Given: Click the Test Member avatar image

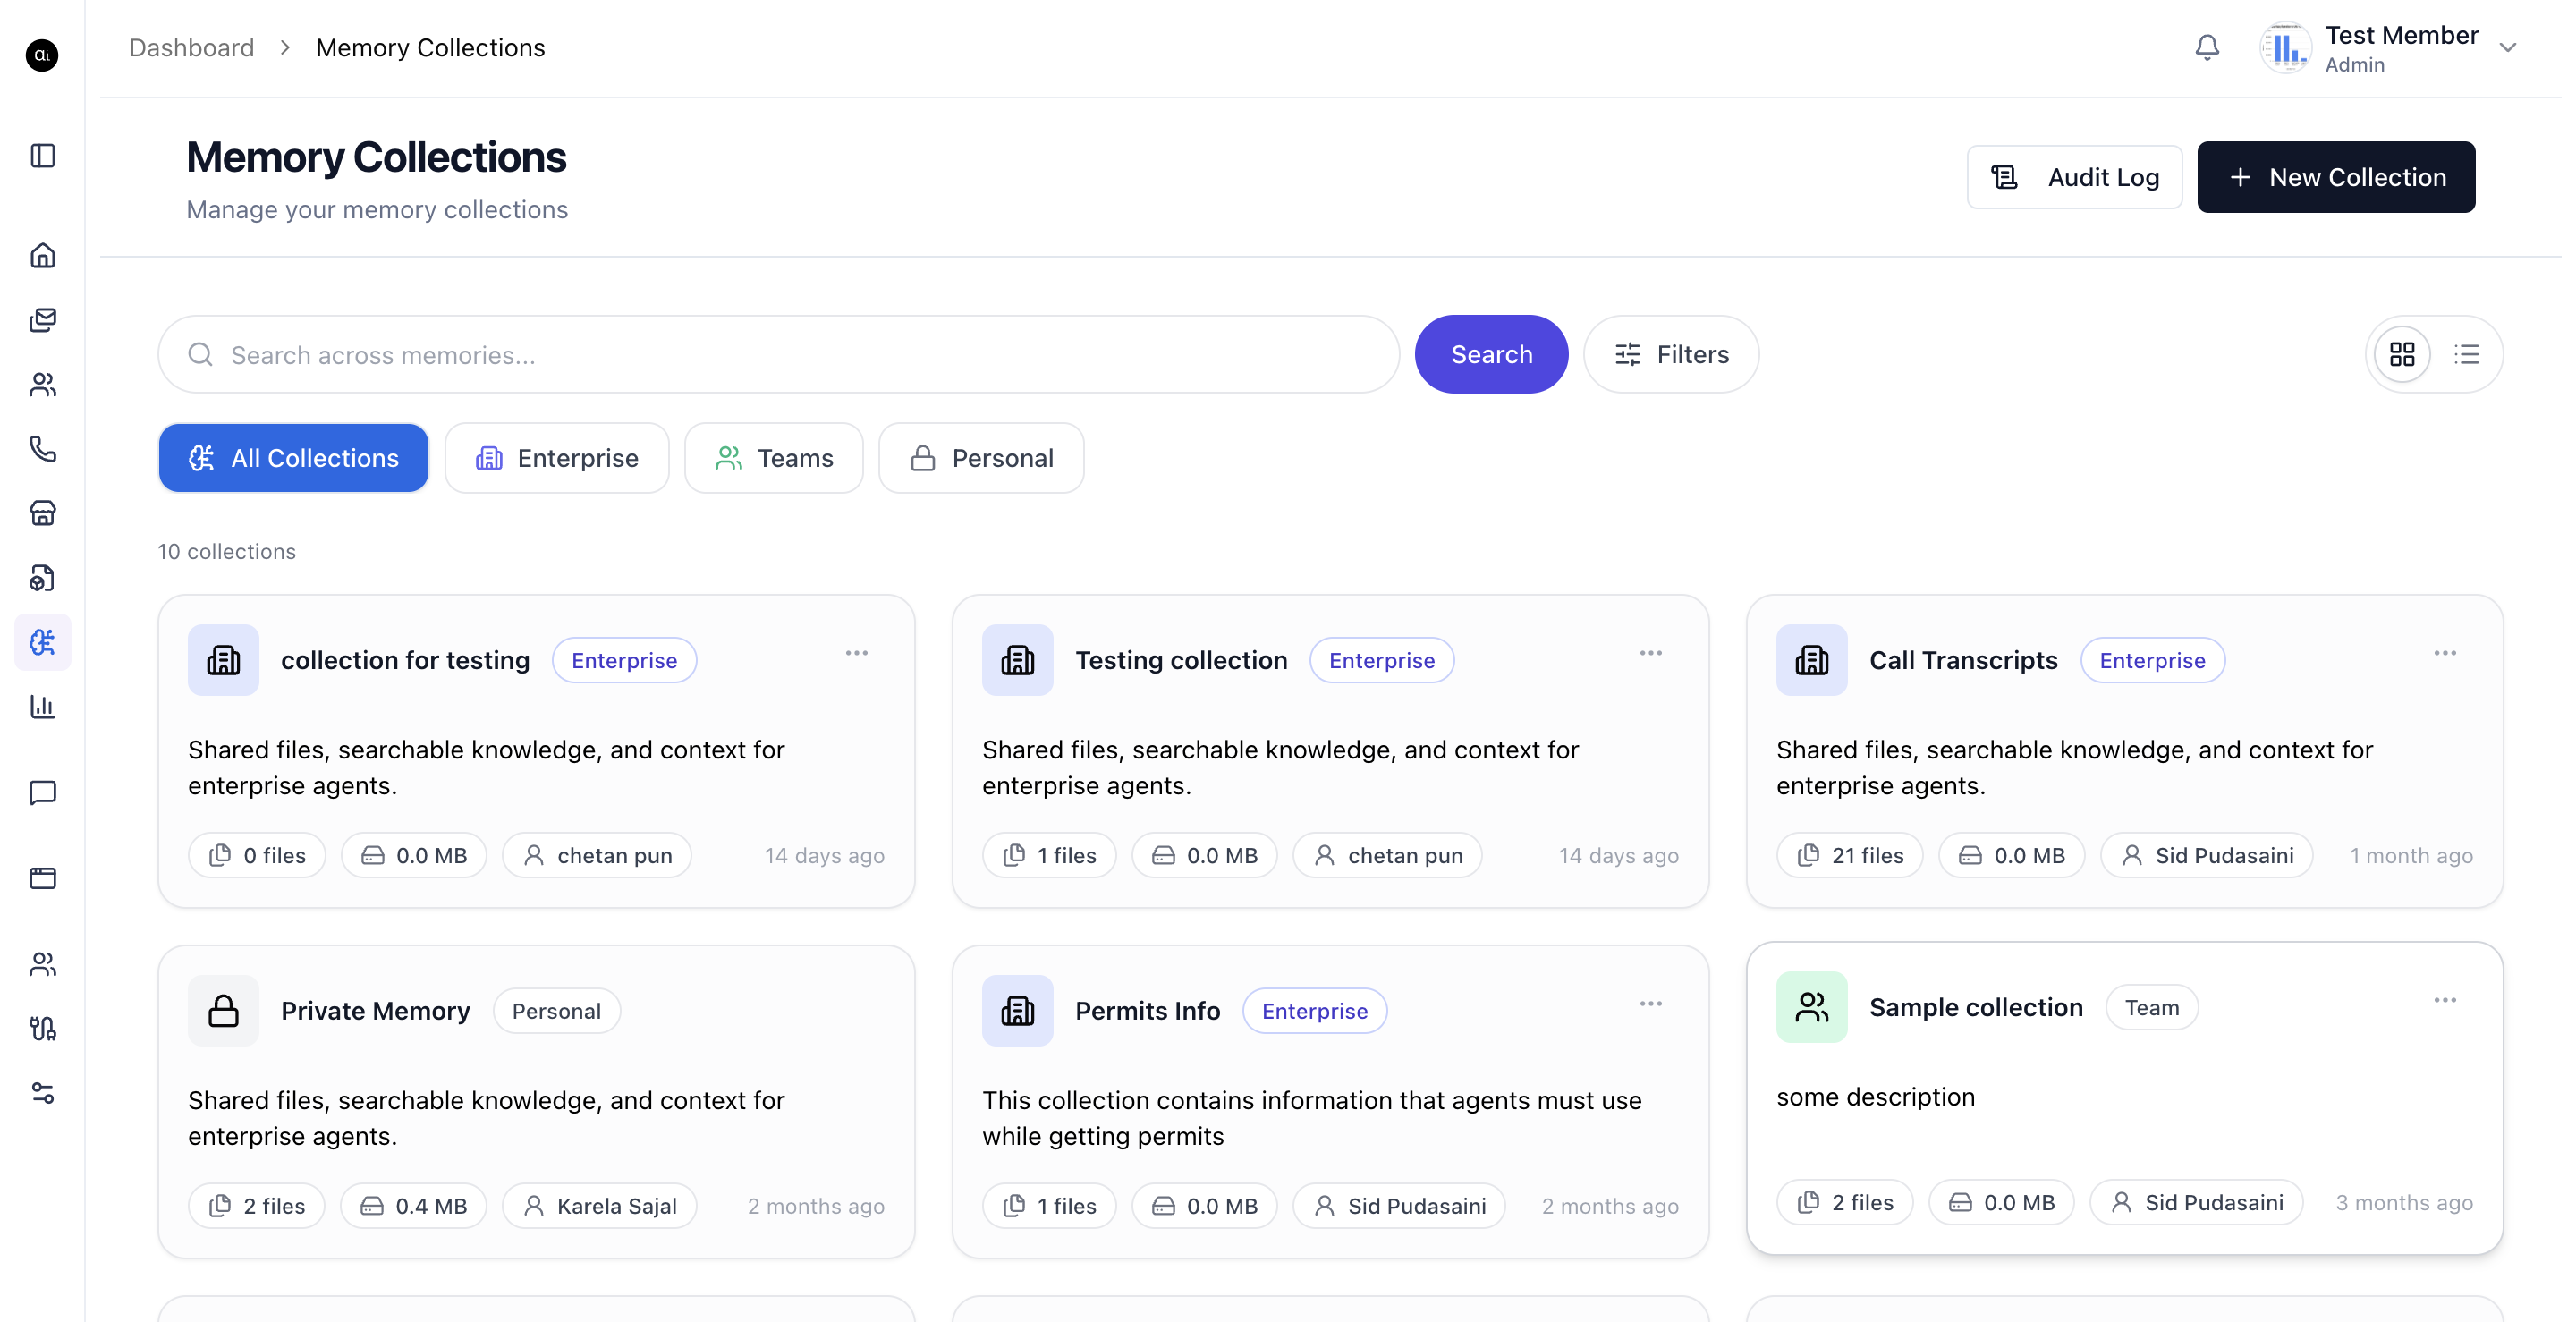Looking at the screenshot, I should point(2285,47).
